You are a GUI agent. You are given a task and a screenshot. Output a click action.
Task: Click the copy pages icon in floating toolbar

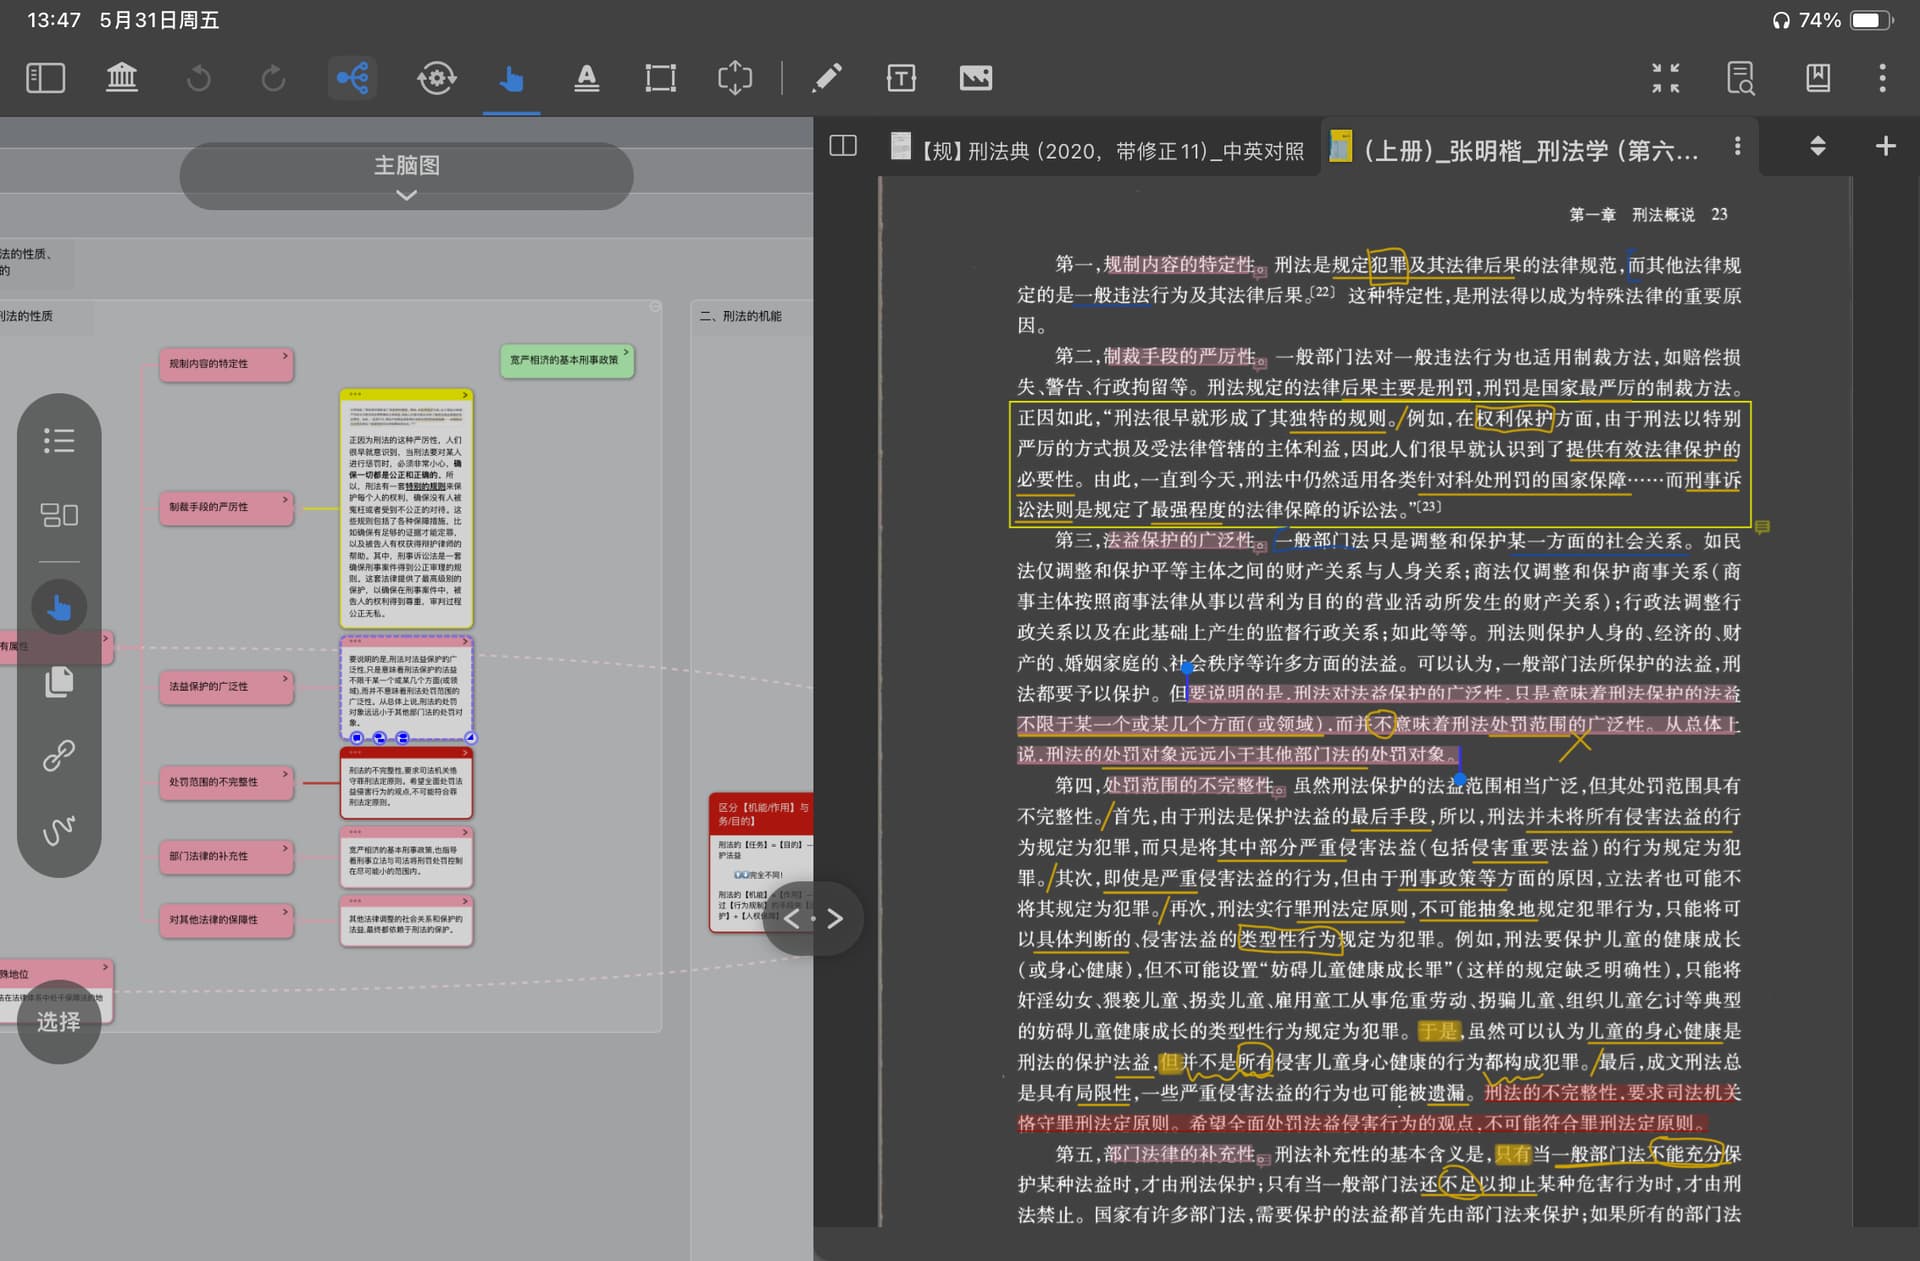[59, 681]
